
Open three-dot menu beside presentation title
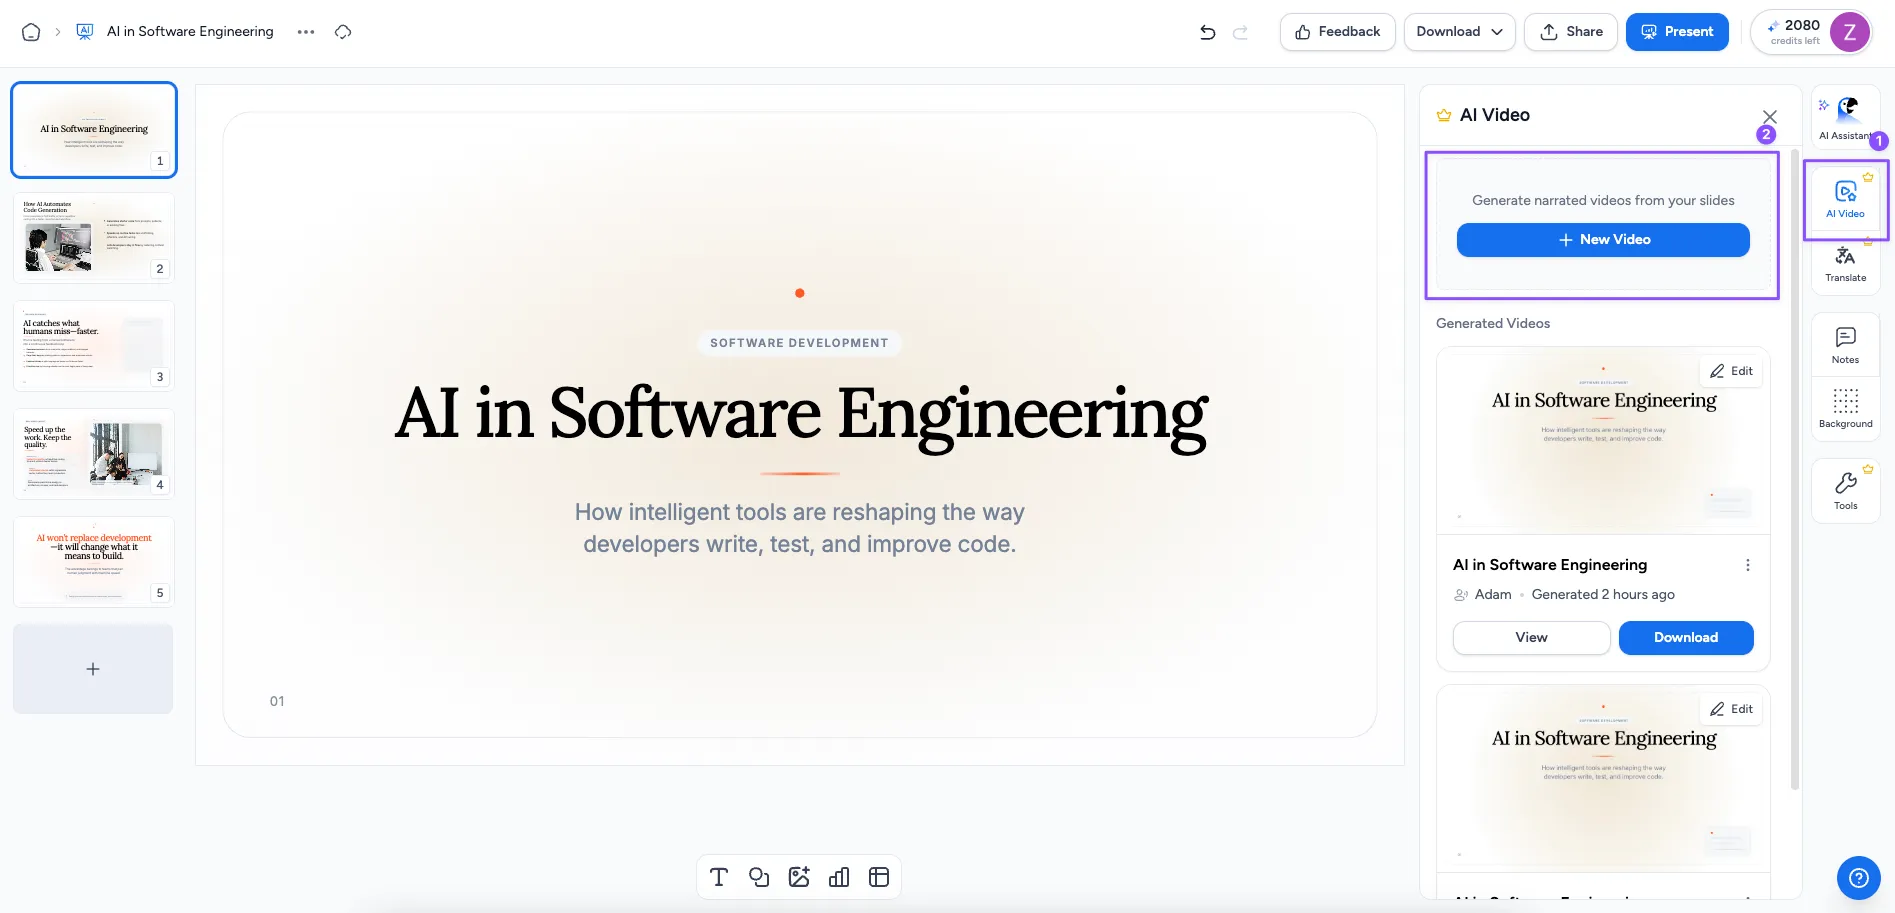pos(306,32)
